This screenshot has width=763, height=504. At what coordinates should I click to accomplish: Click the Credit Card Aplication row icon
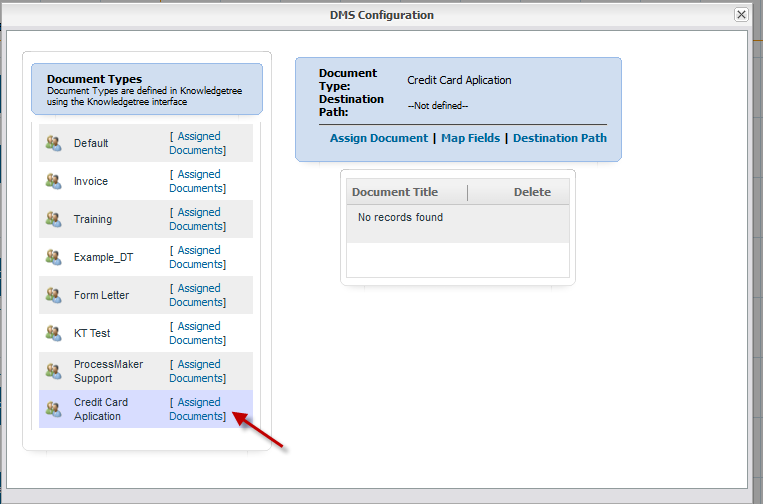click(x=54, y=409)
